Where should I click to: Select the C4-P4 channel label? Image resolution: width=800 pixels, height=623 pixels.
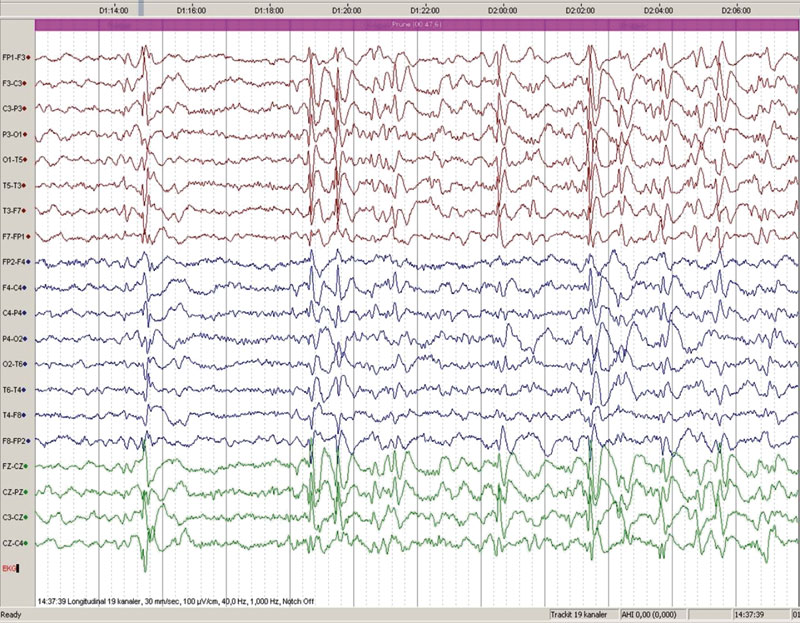pos(13,313)
